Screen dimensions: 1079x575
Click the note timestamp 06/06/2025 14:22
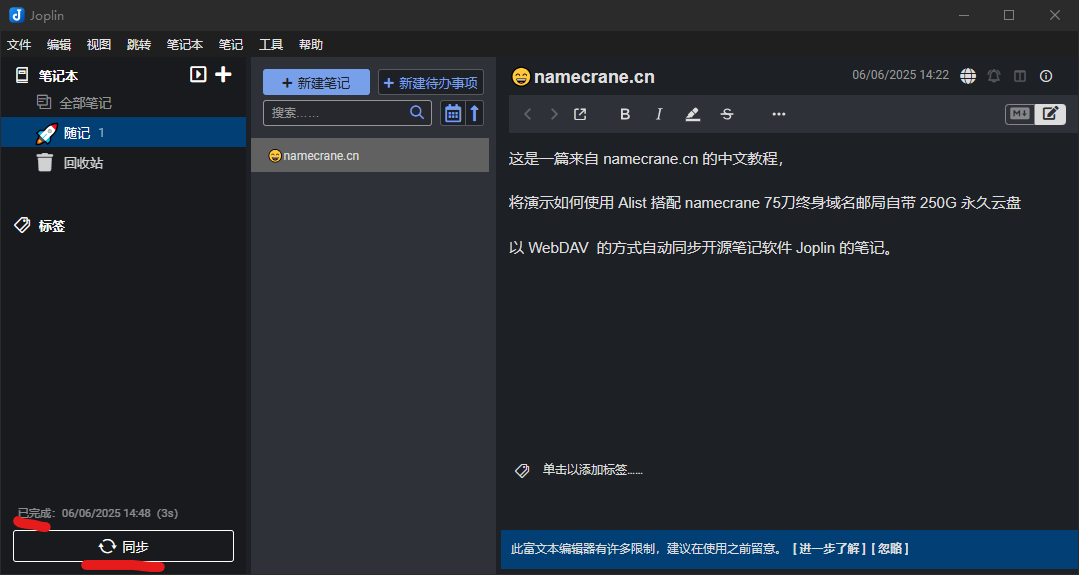pyautogui.click(x=901, y=75)
